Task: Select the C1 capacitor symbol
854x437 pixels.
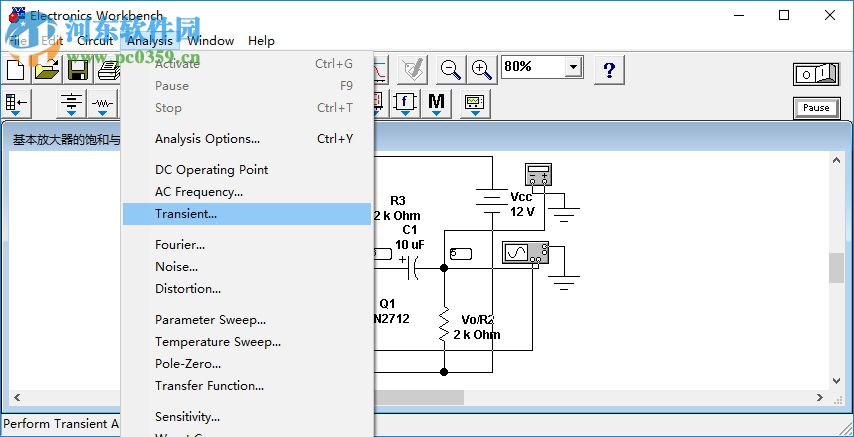Action: tap(413, 268)
